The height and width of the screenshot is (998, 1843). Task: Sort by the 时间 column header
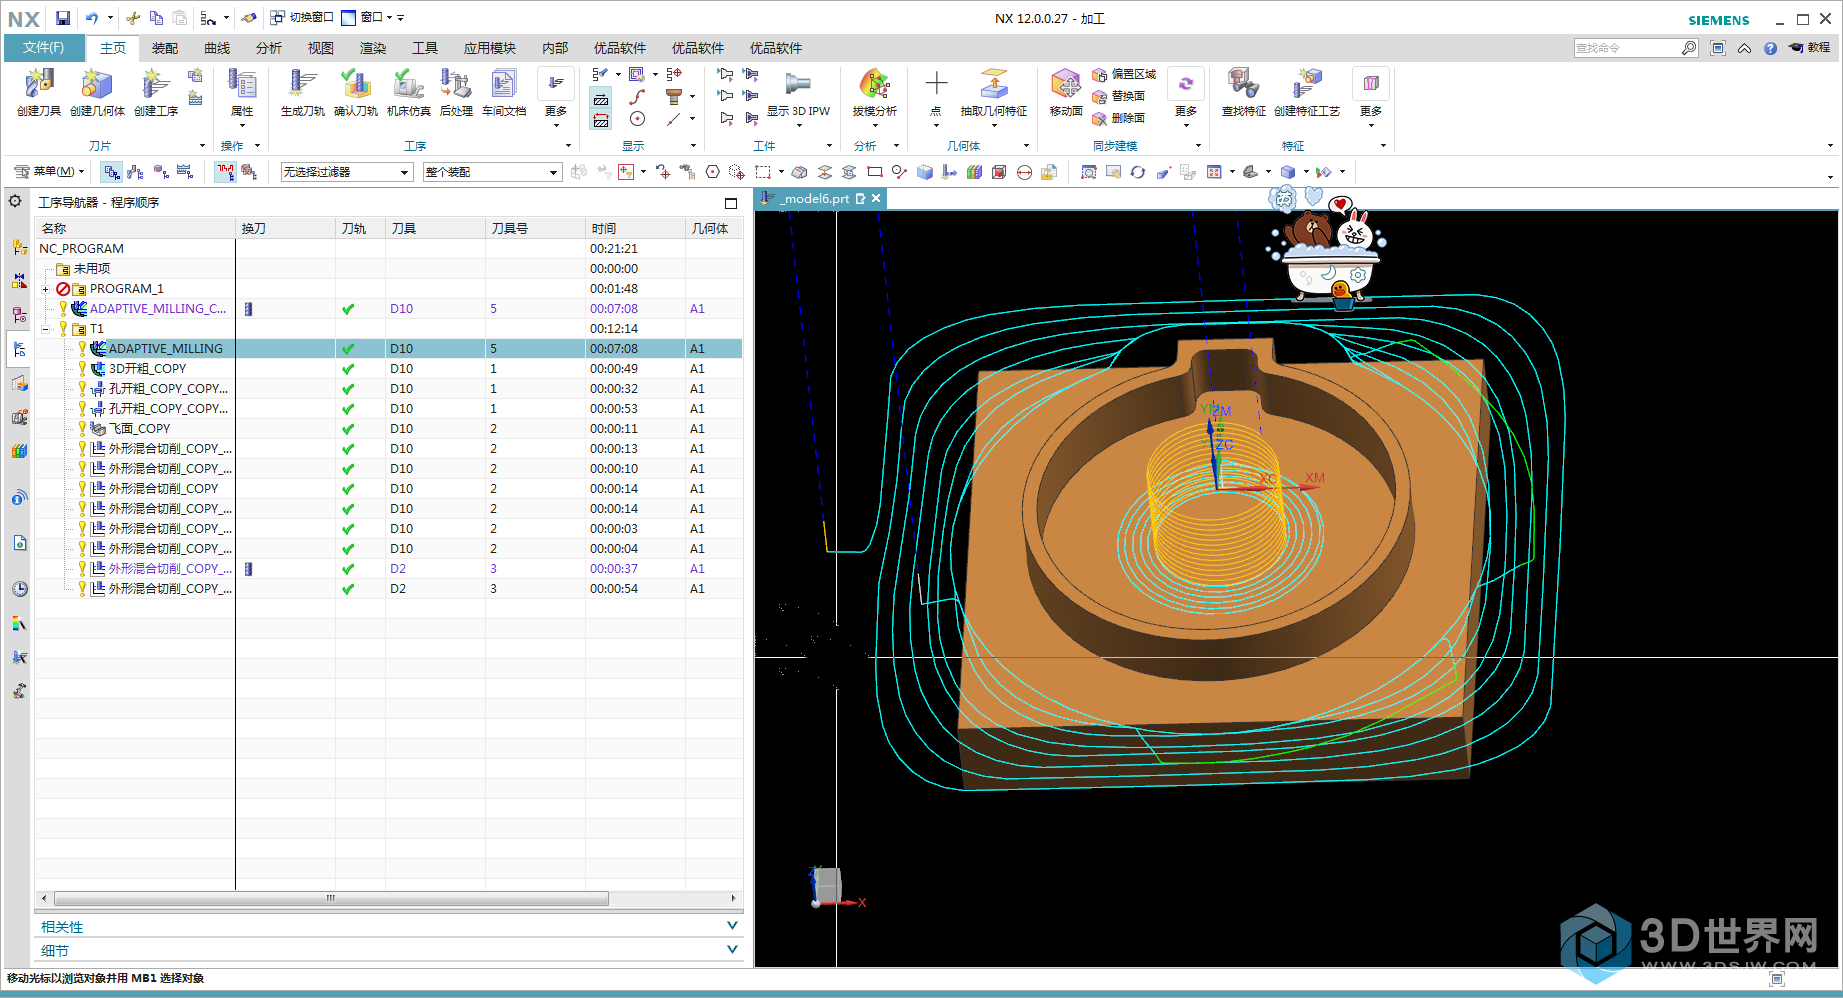635,229
